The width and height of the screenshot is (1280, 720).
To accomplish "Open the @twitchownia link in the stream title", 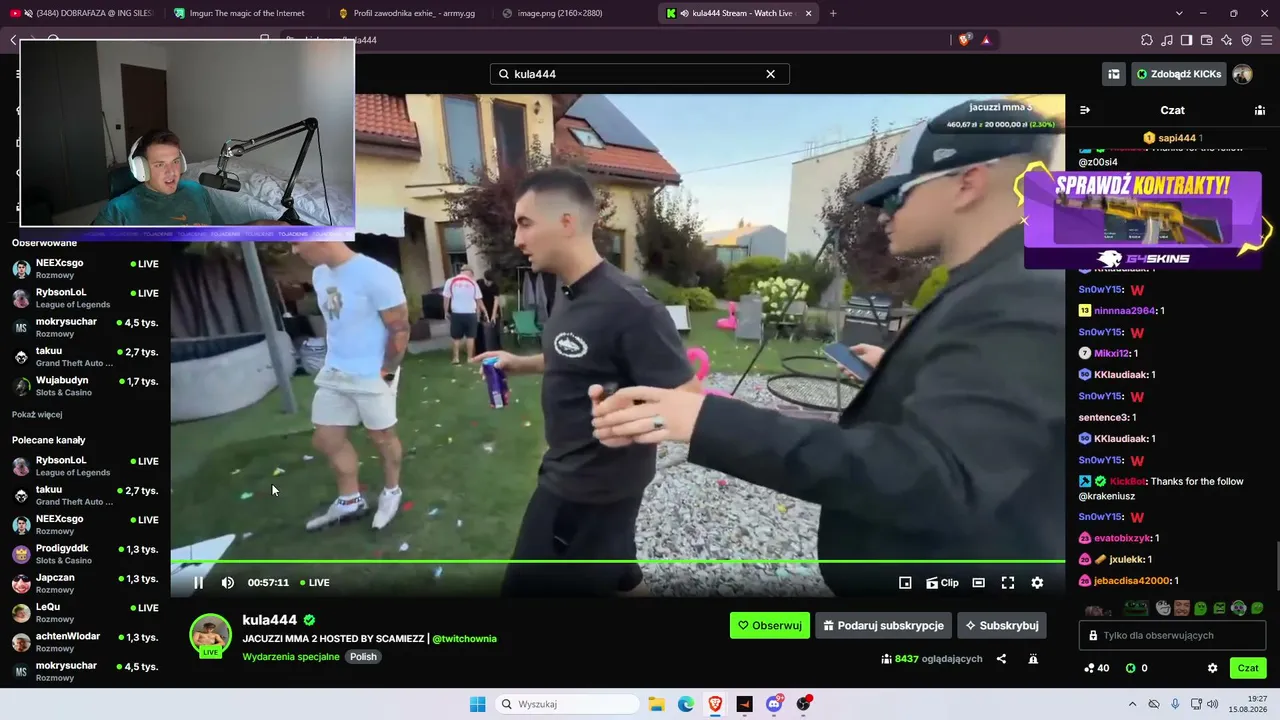I will 465,639.
